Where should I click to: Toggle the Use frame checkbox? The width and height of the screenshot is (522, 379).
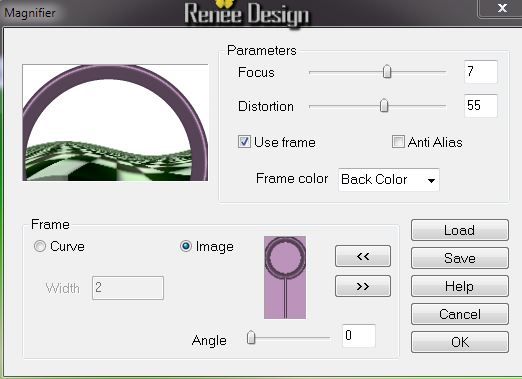pos(244,142)
